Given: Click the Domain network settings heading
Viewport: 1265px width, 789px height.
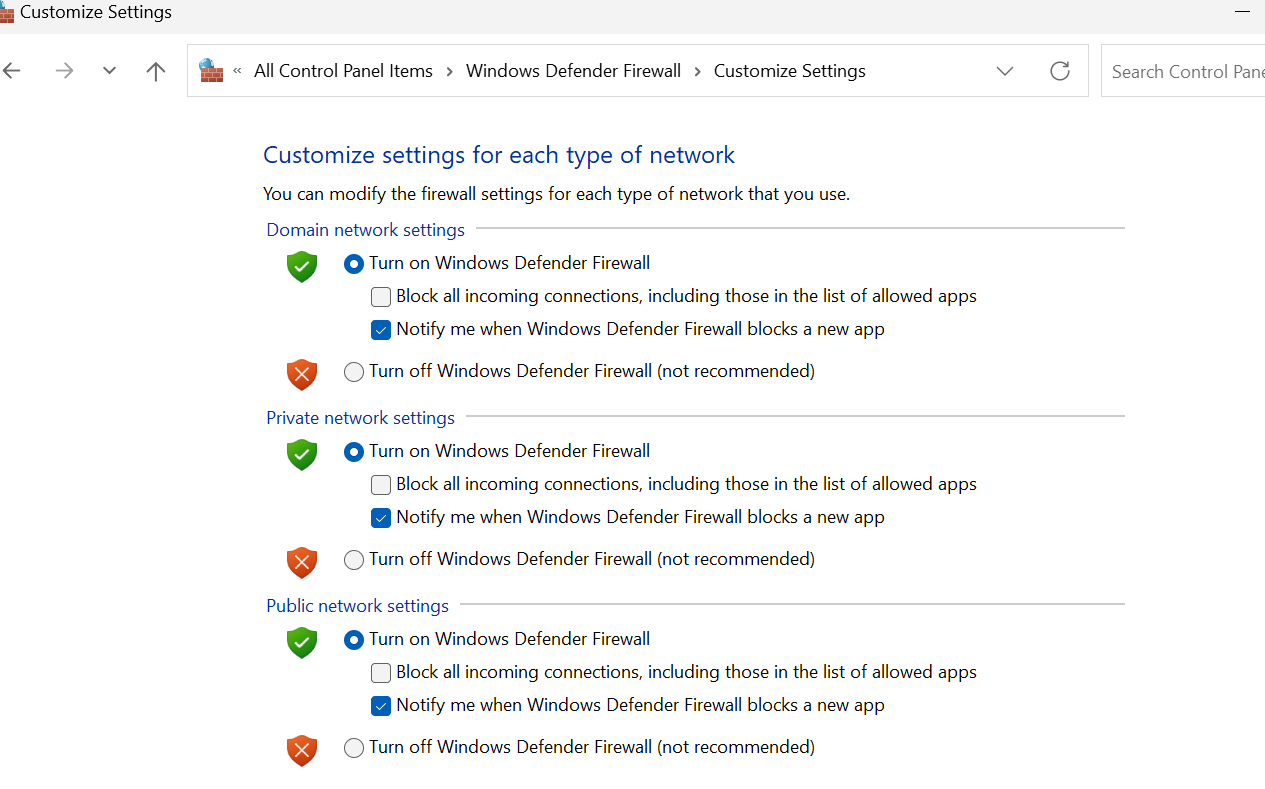Looking at the screenshot, I should [x=365, y=230].
